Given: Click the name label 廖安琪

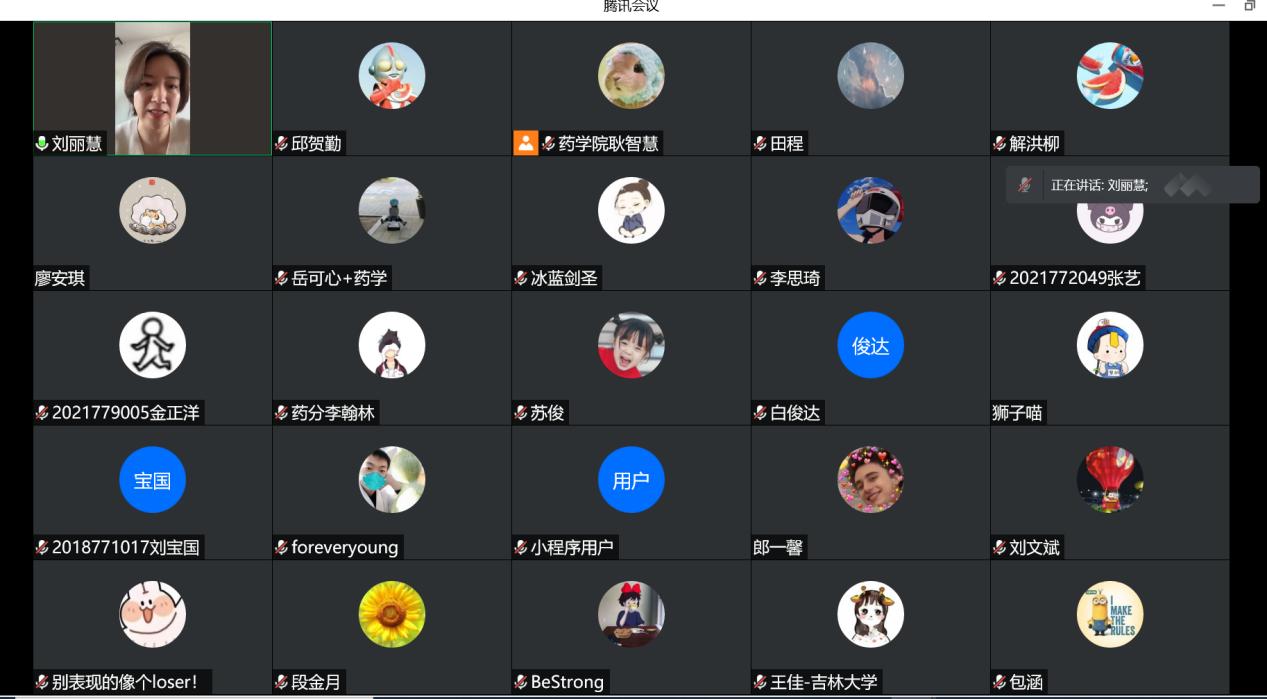Looking at the screenshot, I should [60, 278].
